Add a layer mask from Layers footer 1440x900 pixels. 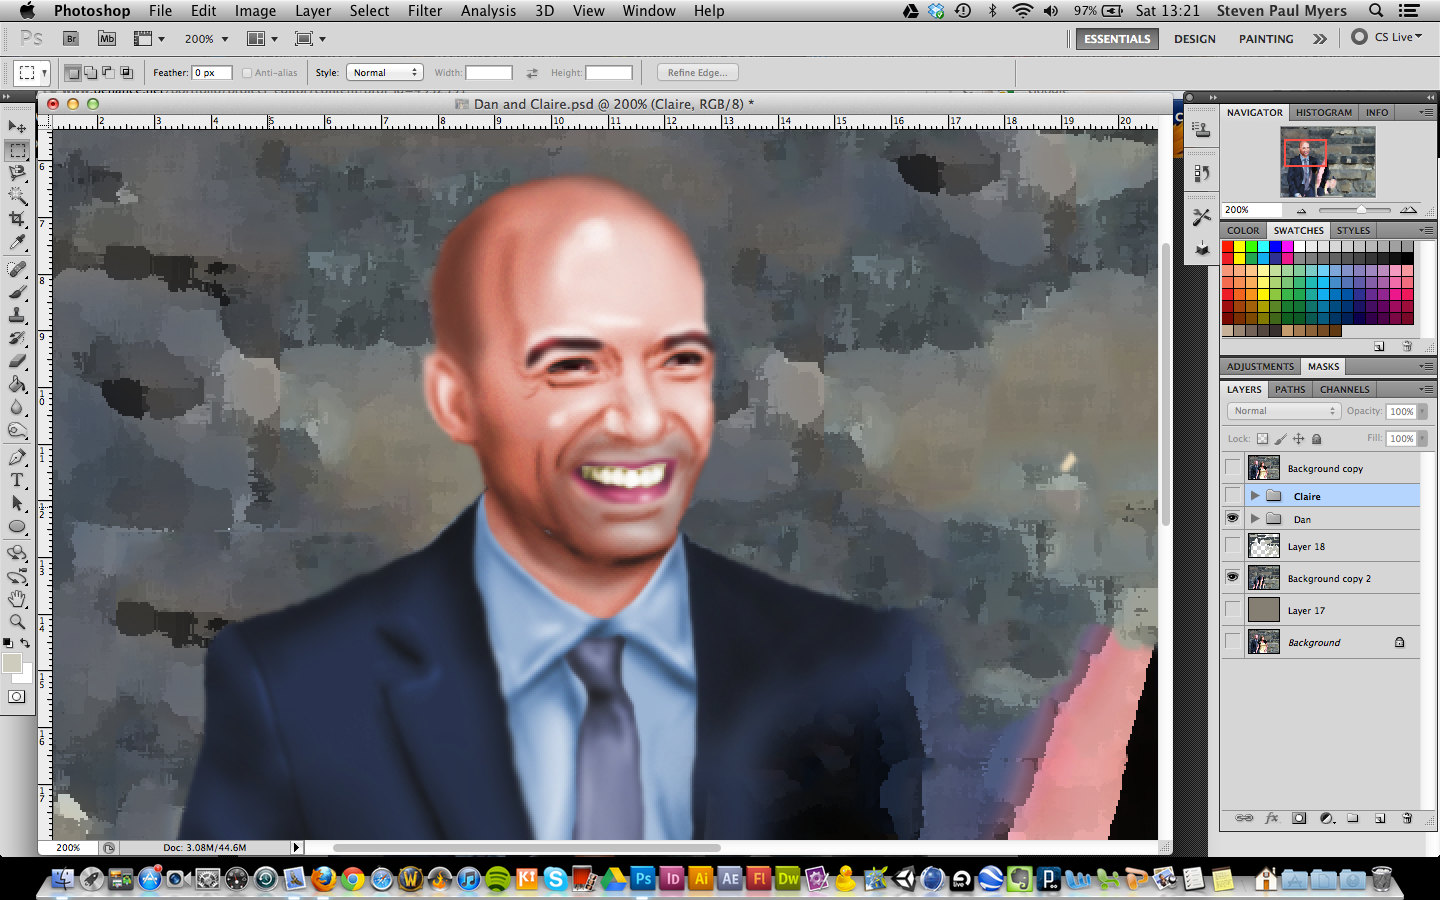coord(1299,818)
